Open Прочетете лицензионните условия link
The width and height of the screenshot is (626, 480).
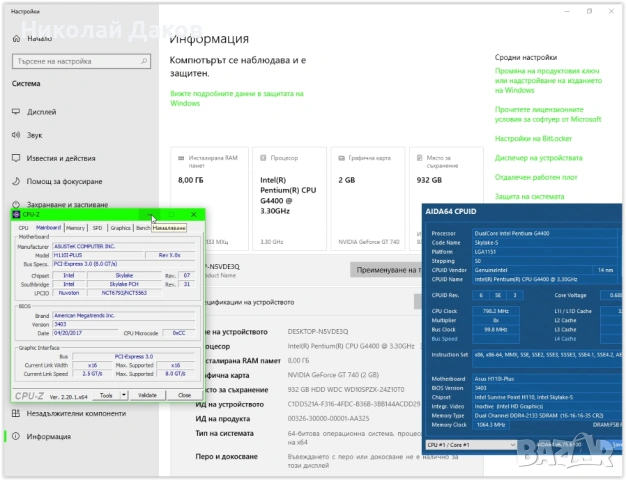[548, 114]
